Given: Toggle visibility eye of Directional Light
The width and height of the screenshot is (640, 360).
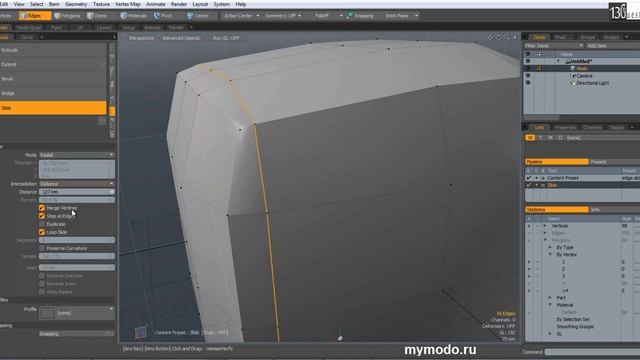Looking at the screenshot, I should pyautogui.click(x=528, y=83).
